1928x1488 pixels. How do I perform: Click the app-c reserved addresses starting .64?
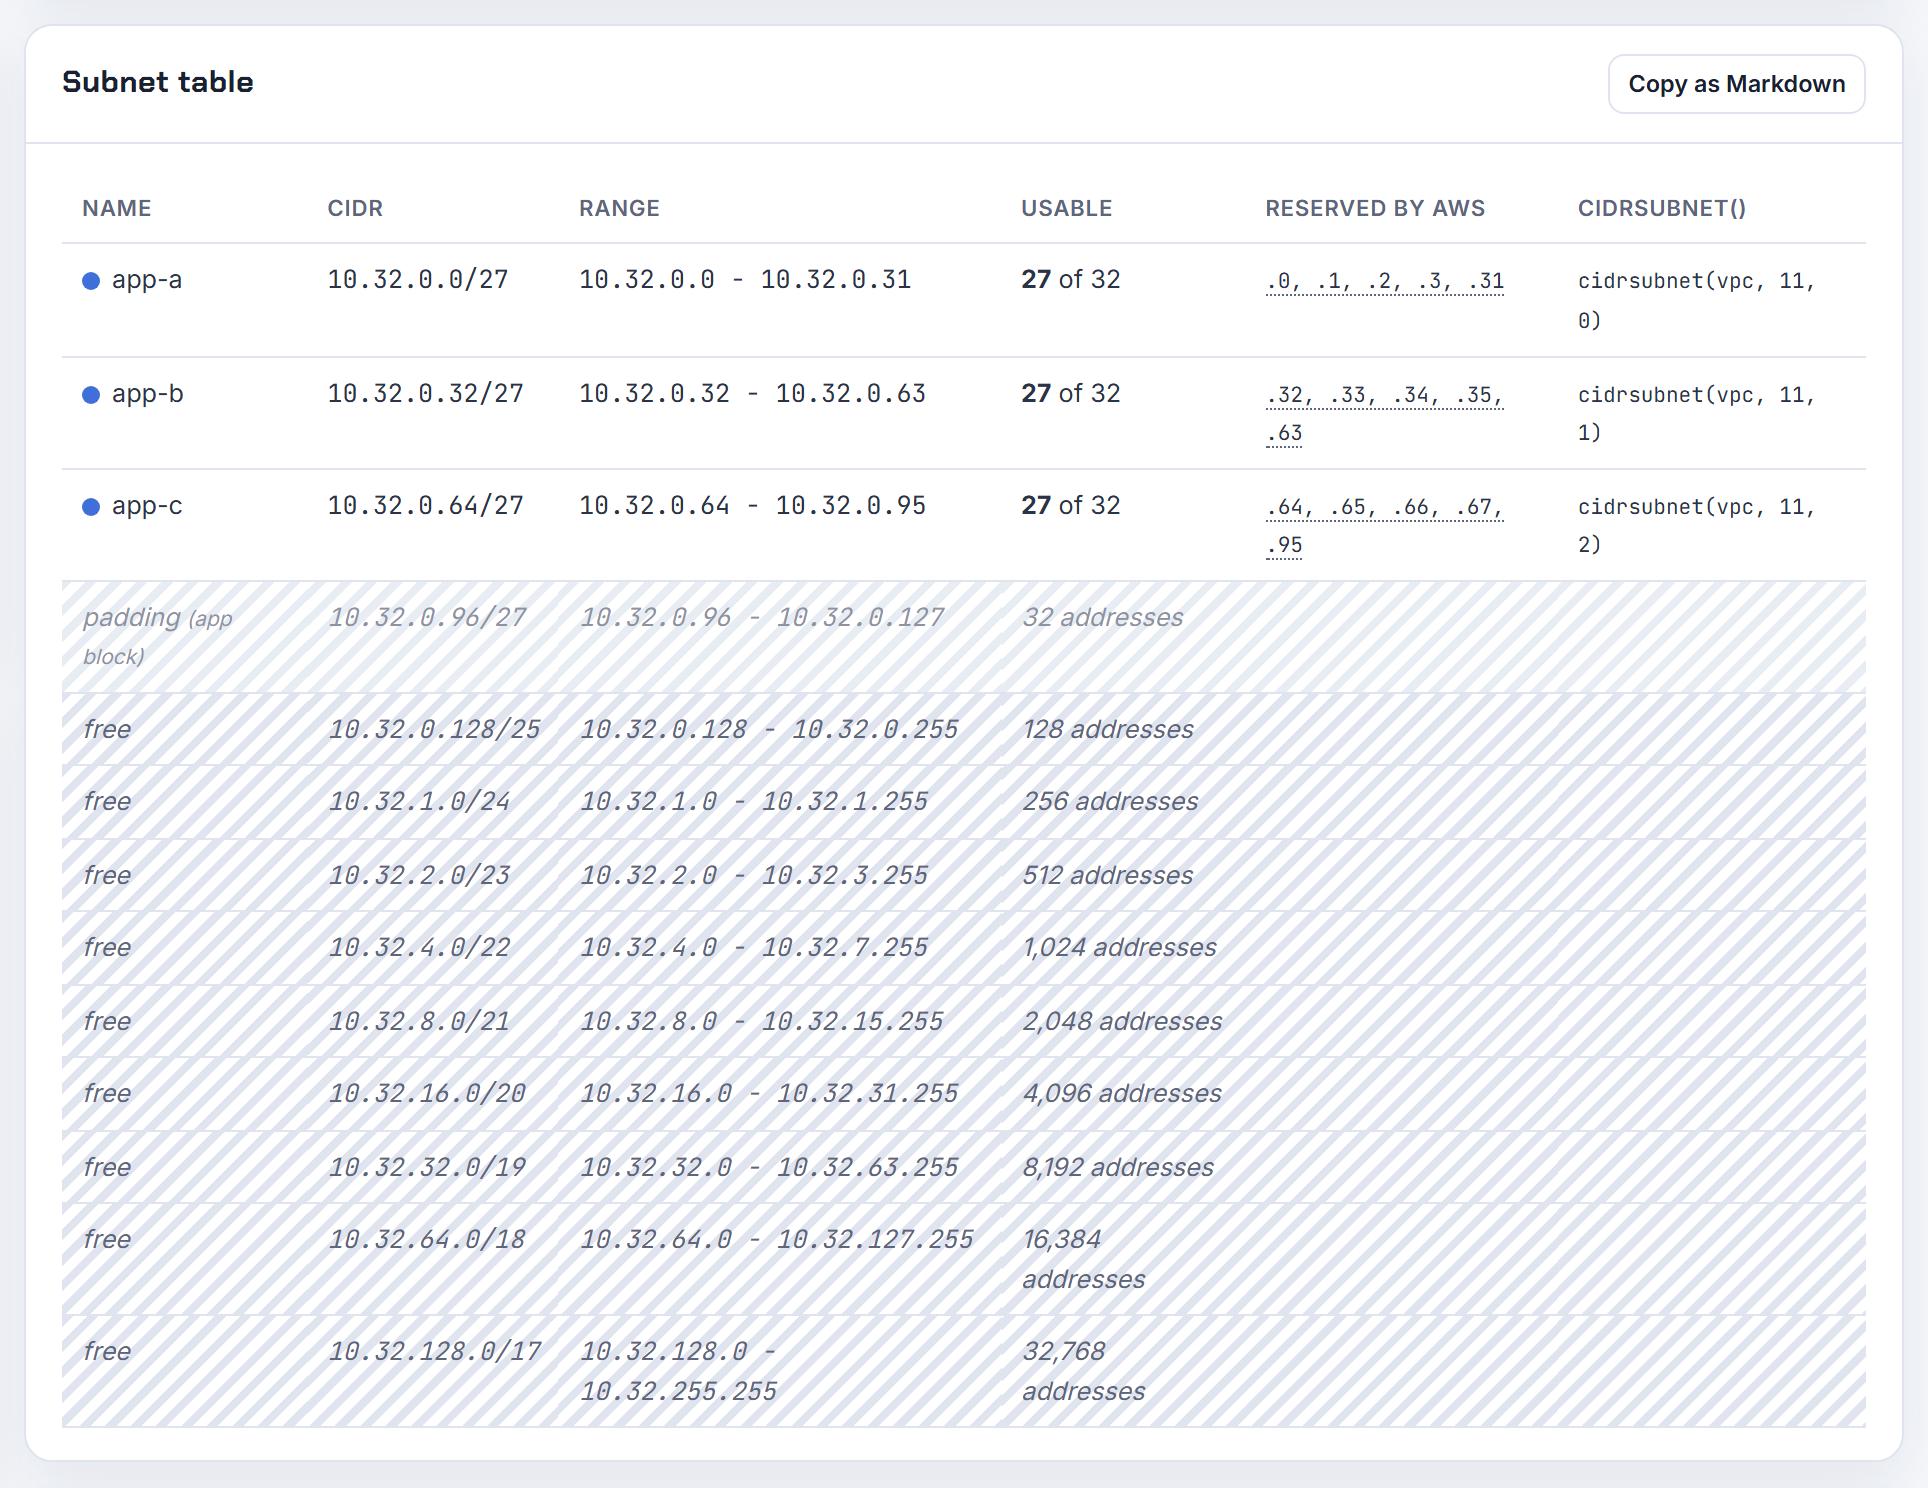coord(1385,526)
